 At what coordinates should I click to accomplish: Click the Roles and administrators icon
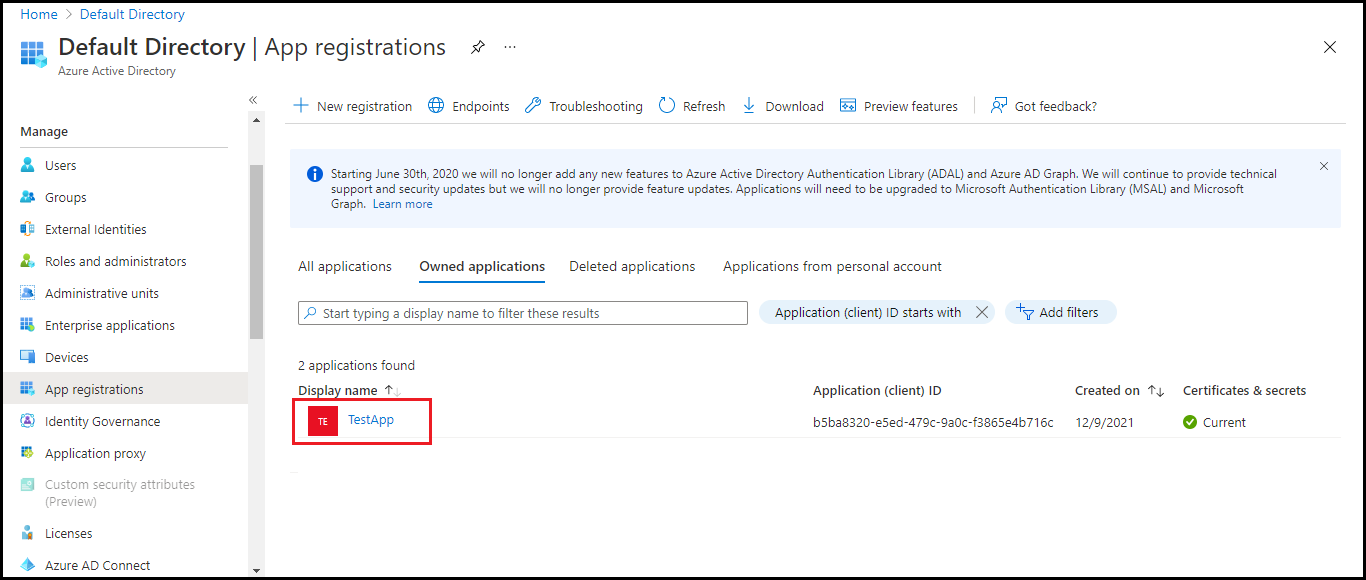click(27, 261)
